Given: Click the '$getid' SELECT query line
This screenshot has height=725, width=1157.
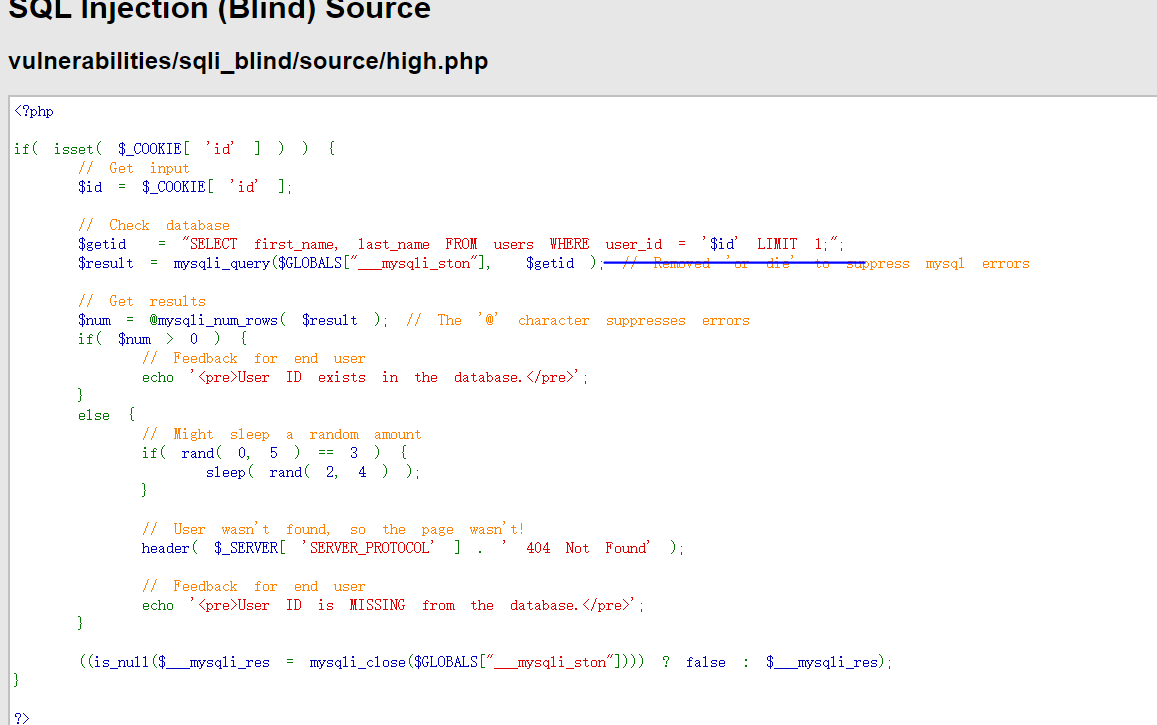Looking at the screenshot, I should tap(461, 244).
